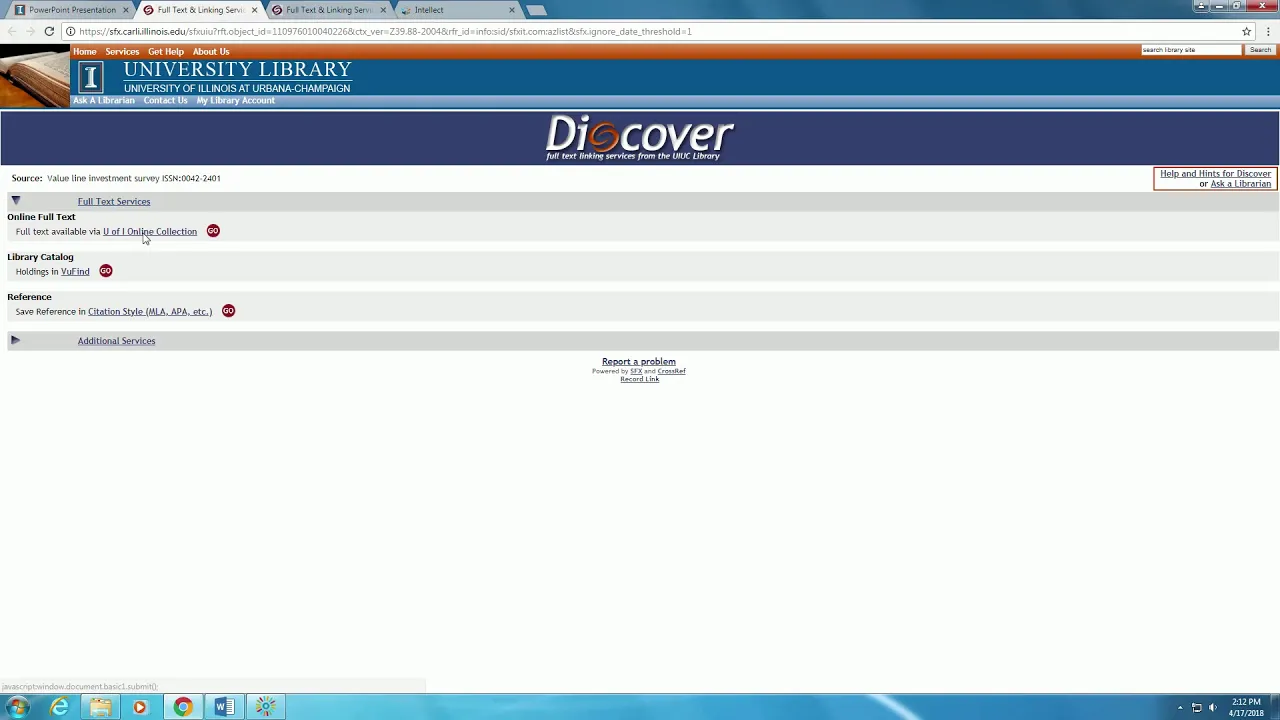1280x720 pixels.
Task: Open Microsoft Word from taskbar
Action: point(224,707)
